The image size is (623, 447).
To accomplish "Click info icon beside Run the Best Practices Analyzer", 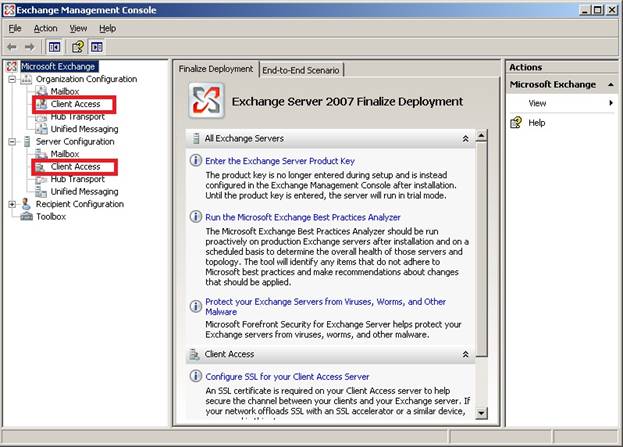I will (x=195, y=217).
